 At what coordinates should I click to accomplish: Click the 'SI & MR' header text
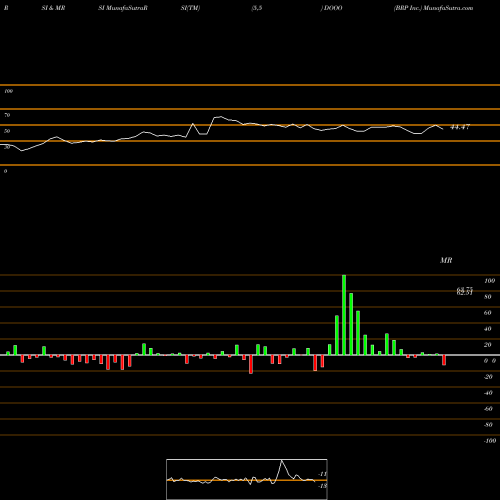(x=53, y=8)
